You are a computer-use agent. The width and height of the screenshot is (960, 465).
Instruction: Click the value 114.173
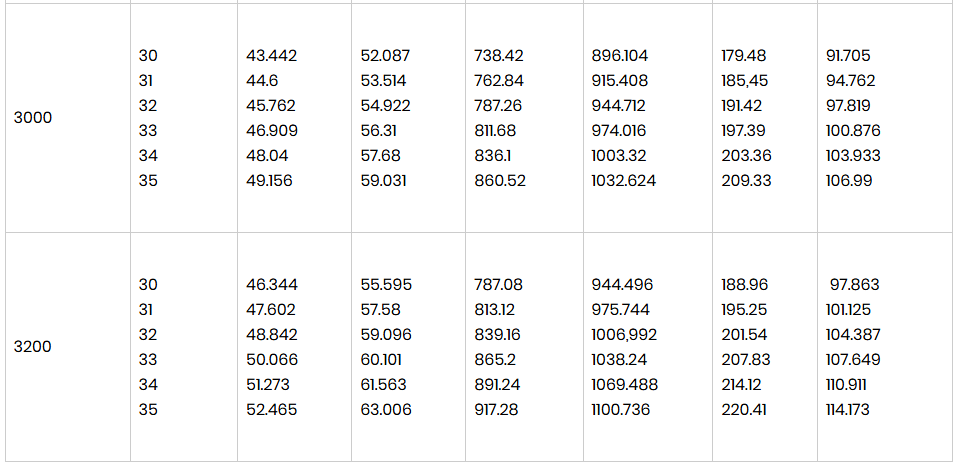pyautogui.click(x=848, y=409)
